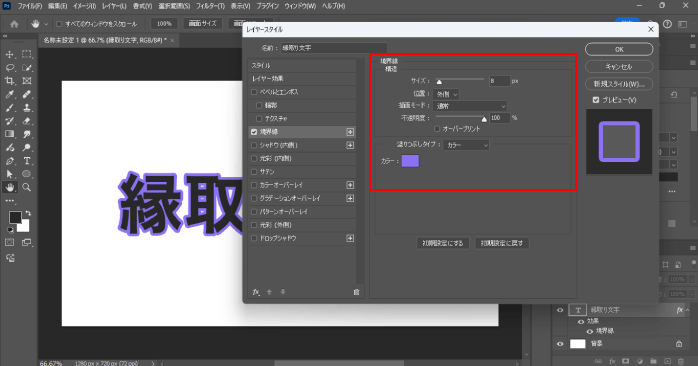Select the Spot Healing Brush tool

tap(27, 94)
